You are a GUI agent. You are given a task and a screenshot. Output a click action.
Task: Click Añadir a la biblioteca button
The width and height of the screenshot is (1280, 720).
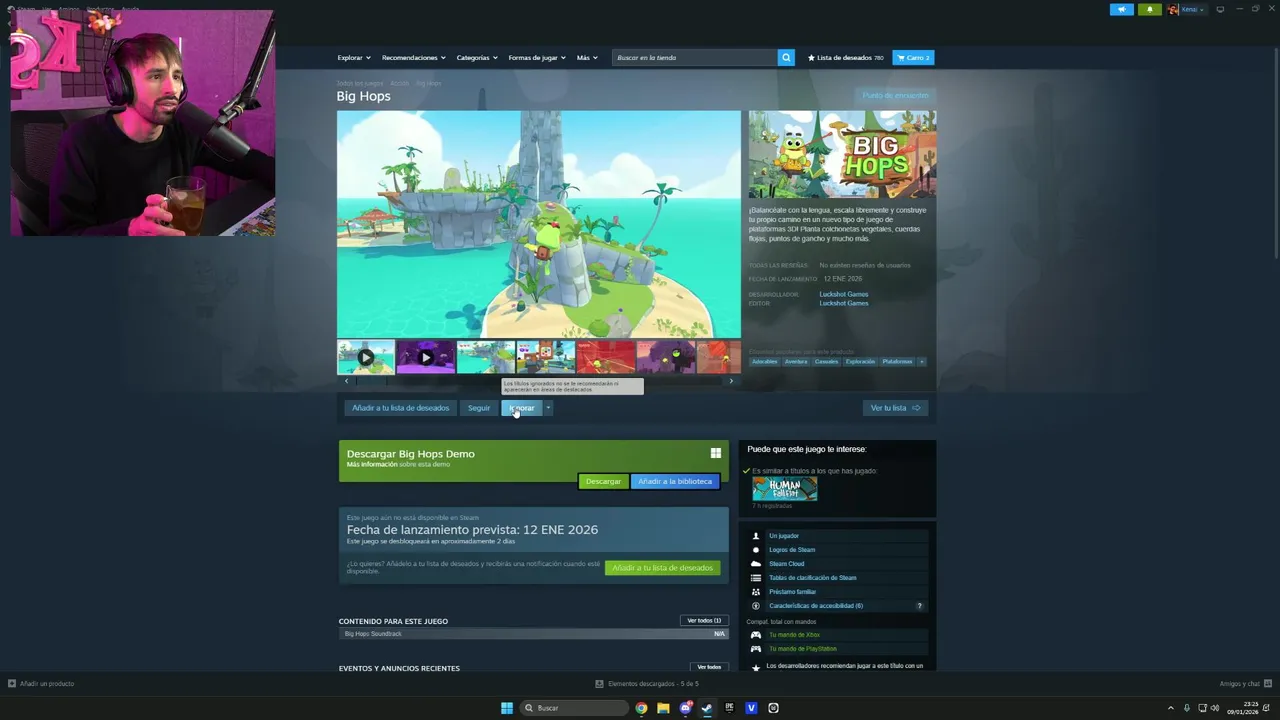675,482
